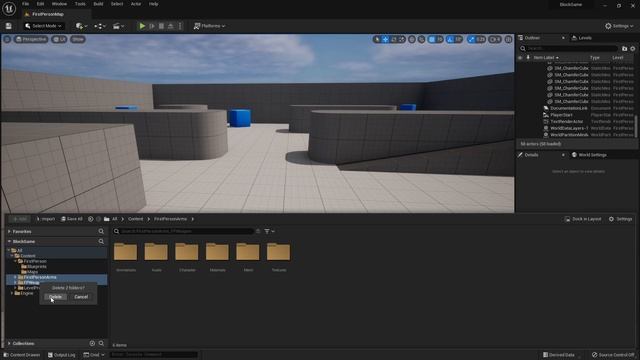Screen dimensions: 640x360
Task: Go back in Content Browser history
Action: (x=91, y=219)
